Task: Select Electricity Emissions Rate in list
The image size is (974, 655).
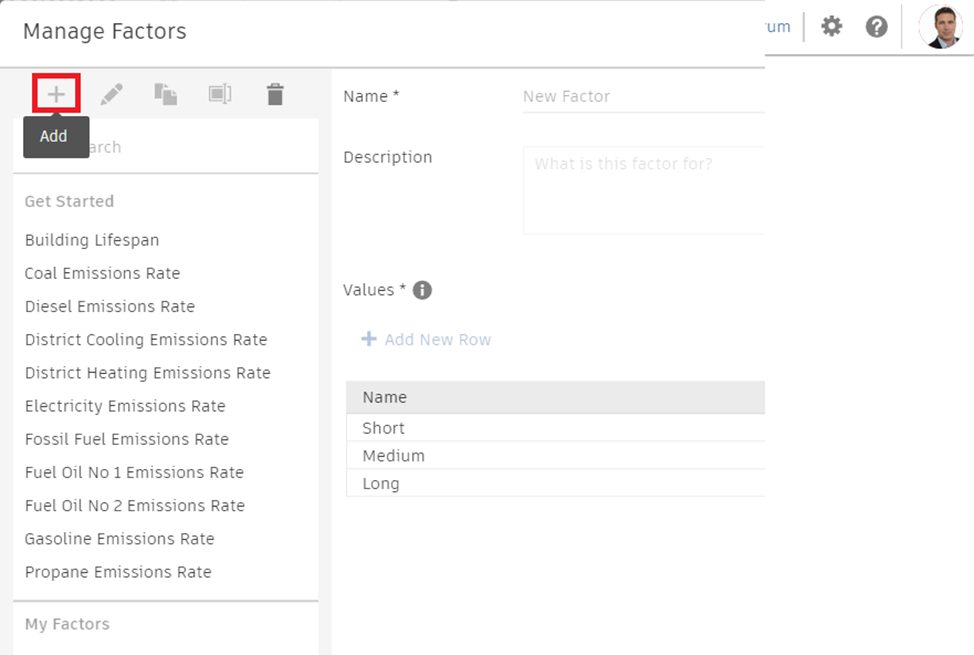Action: click(125, 406)
